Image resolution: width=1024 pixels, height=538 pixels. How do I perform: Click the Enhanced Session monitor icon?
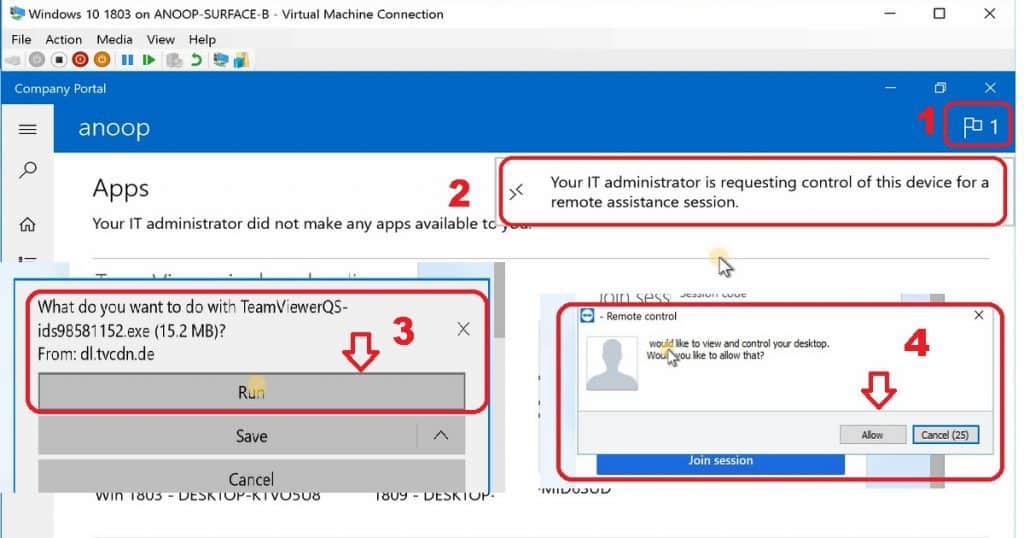(218, 60)
